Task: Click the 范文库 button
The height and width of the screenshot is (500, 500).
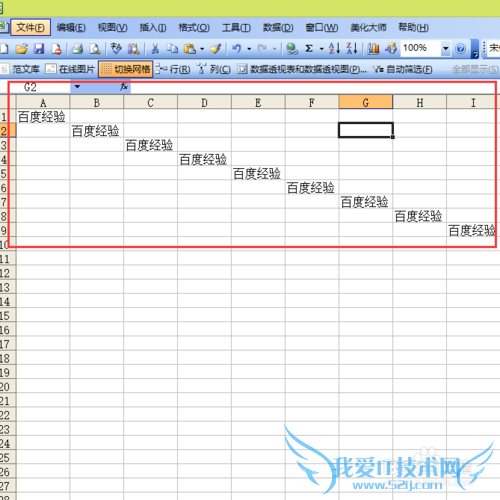Action: [20, 69]
